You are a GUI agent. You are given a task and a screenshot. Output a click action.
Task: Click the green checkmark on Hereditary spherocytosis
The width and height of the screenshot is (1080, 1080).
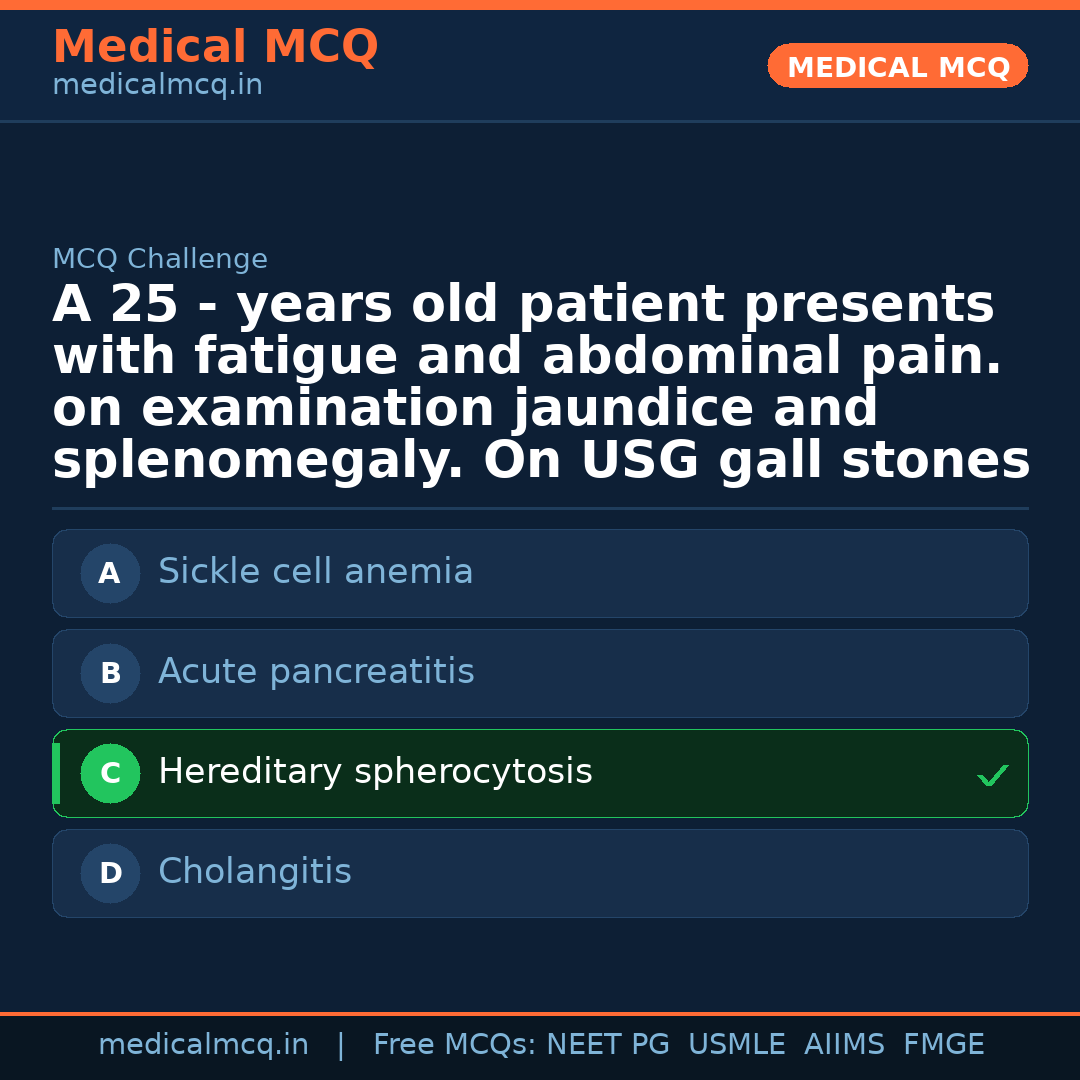tap(992, 775)
